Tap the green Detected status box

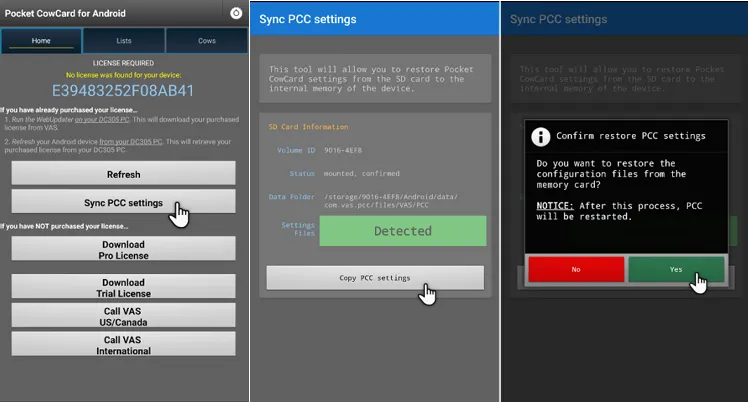403,231
